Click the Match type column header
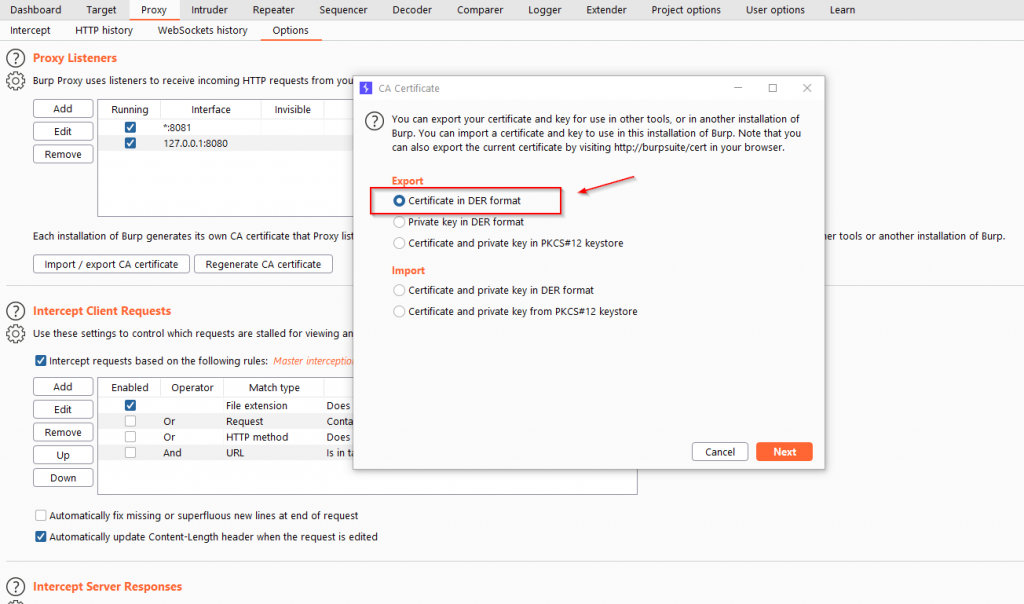The image size is (1024, 604). 274,387
